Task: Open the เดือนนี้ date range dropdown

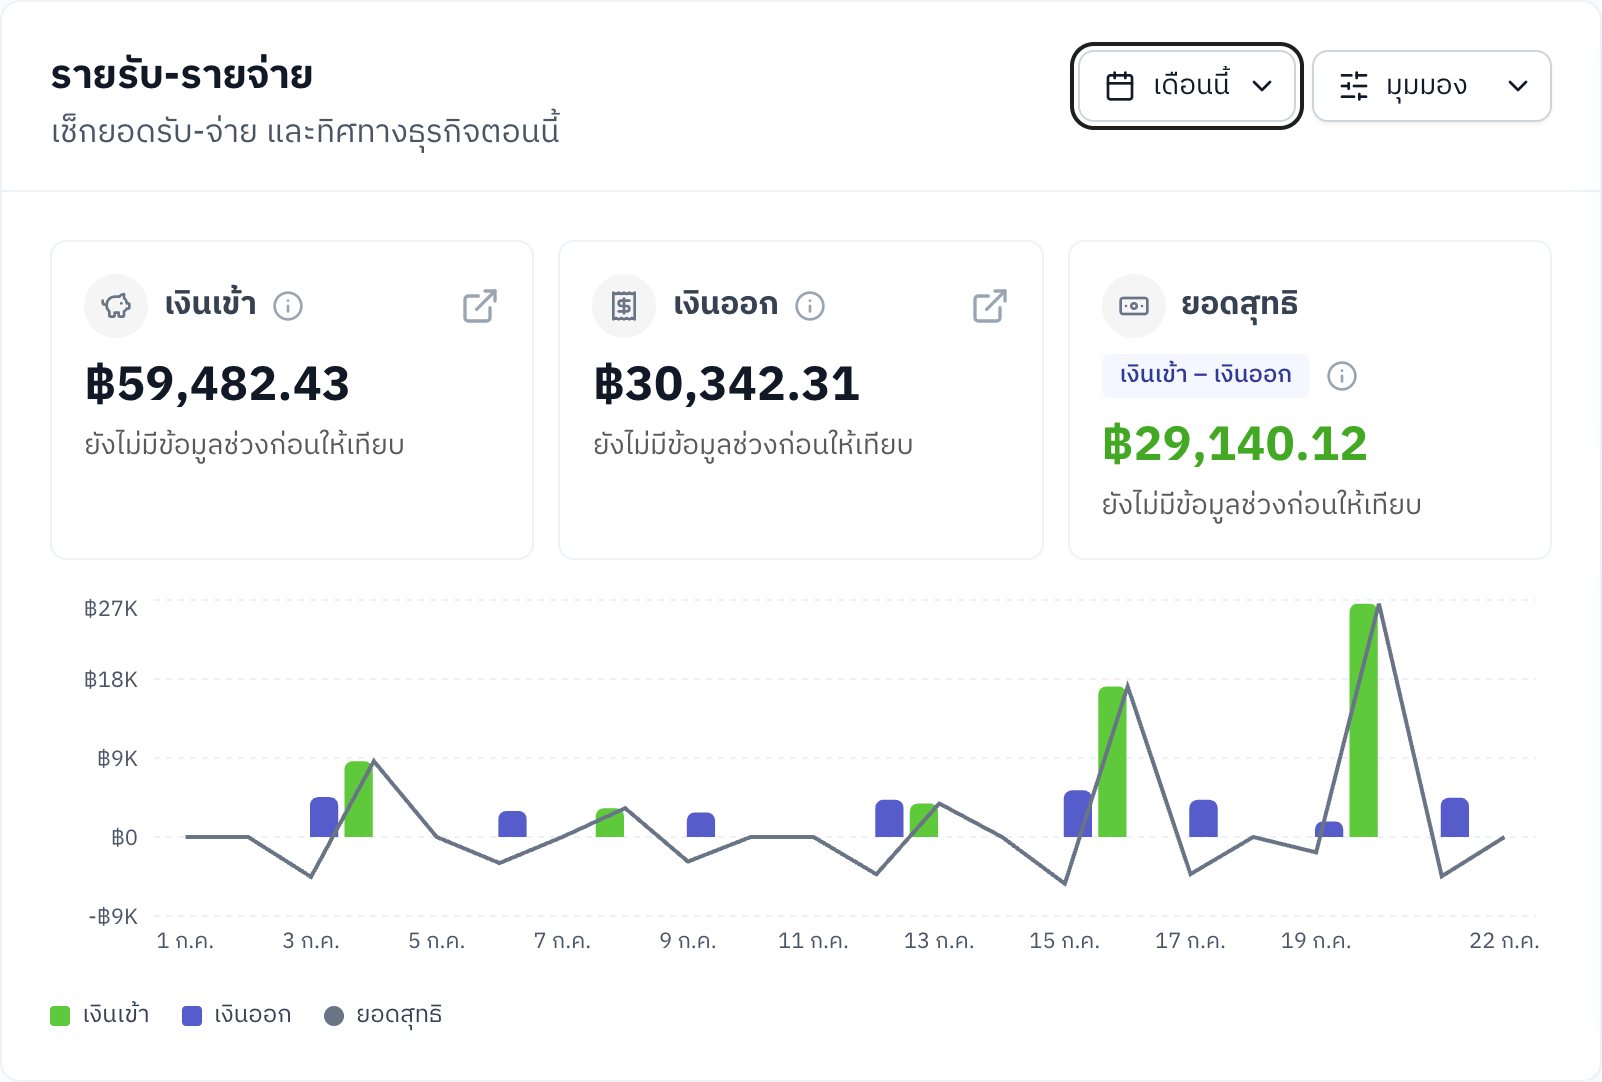Action: coord(1187,86)
